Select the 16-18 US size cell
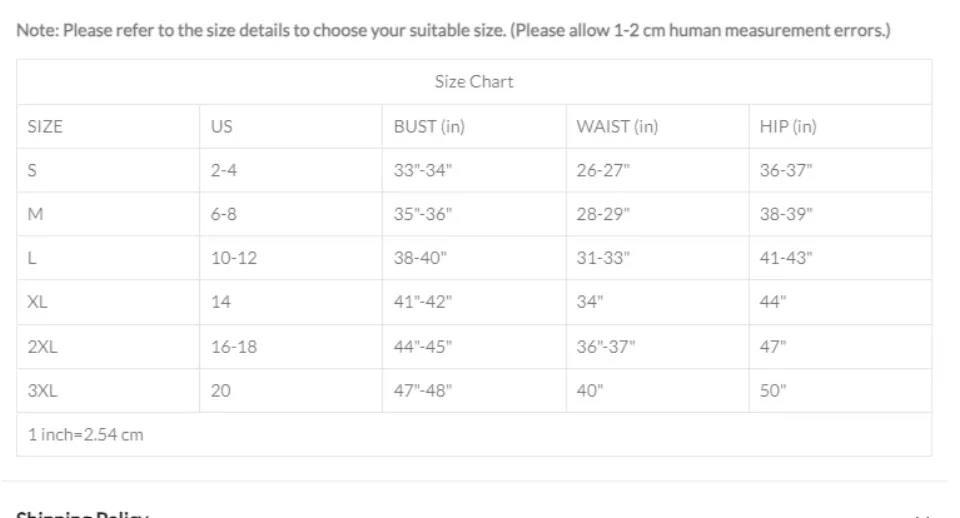This screenshot has height=518, width=960. (x=234, y=347)
